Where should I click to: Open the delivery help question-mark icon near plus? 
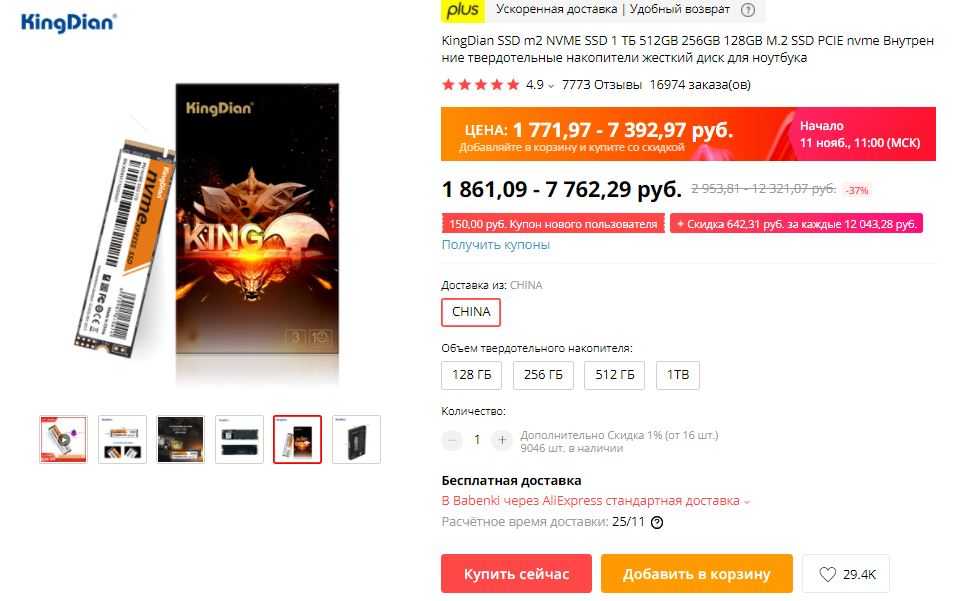click(748, 10)
